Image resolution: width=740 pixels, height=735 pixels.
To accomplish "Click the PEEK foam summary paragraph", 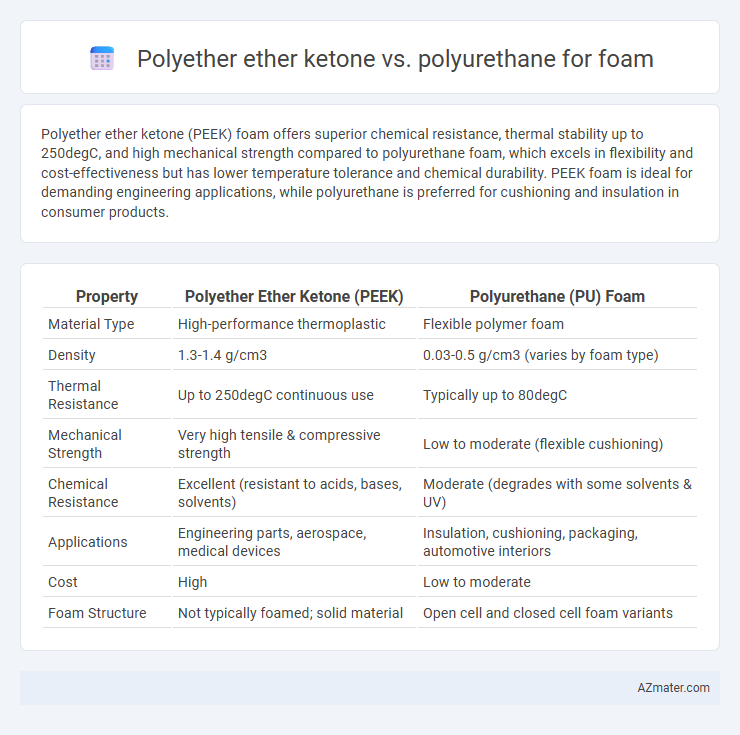I will tap(367, 173).
